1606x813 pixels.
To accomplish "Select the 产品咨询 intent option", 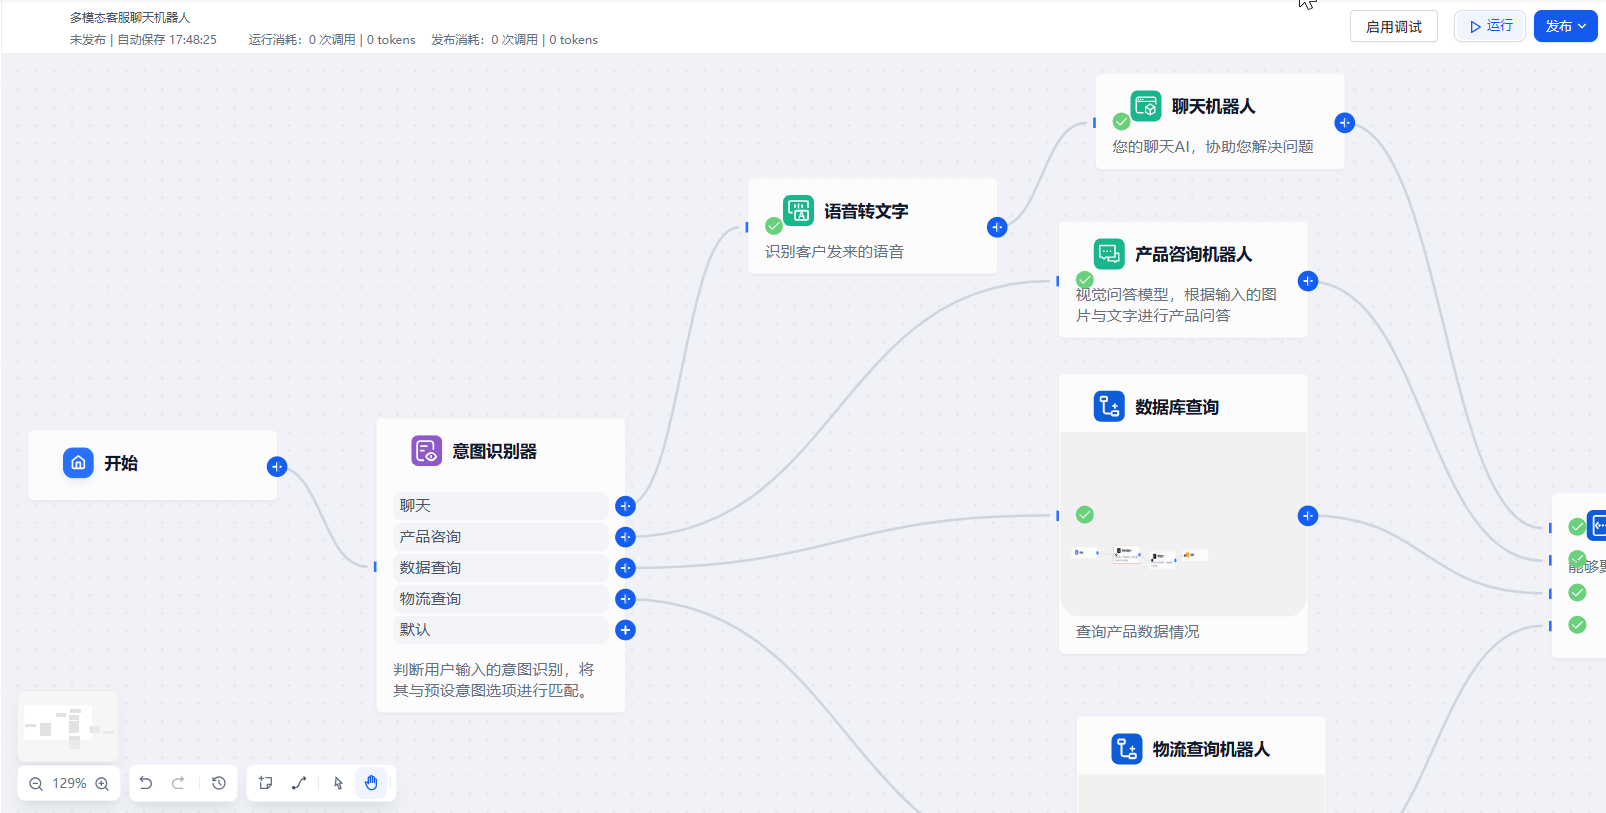I will point(500,537).
